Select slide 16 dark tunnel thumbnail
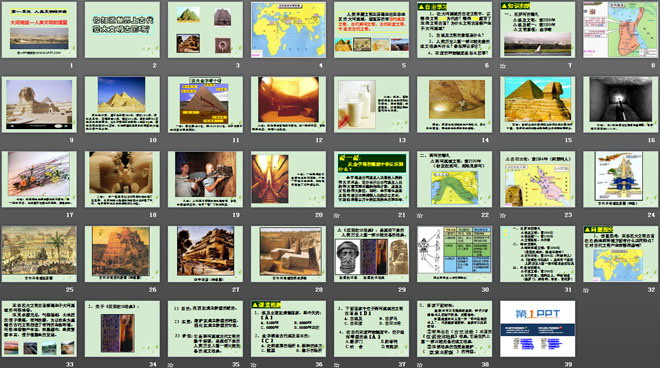The width and height of the screenshot is (660, 368). pyautogui.click(x=621, y=104)
